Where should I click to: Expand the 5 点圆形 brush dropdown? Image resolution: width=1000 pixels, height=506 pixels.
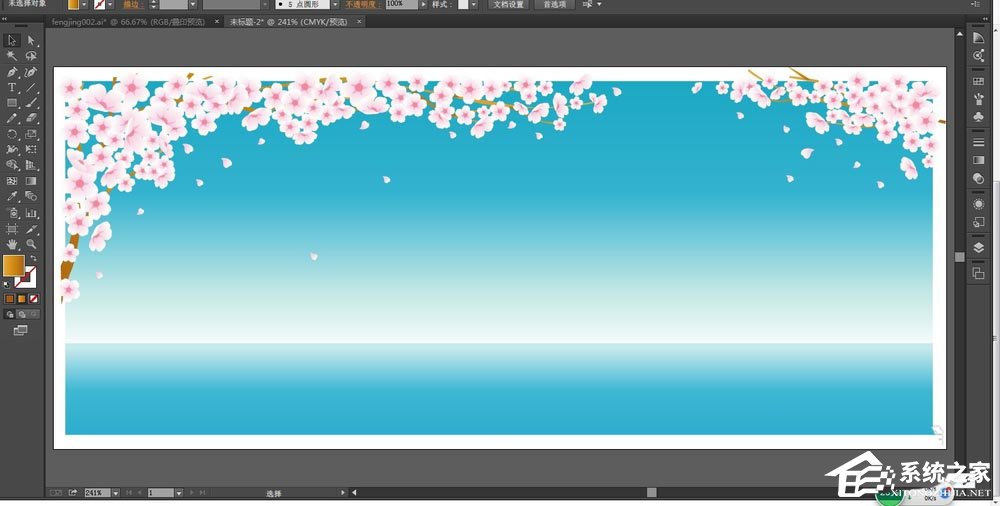click(331, 5)
